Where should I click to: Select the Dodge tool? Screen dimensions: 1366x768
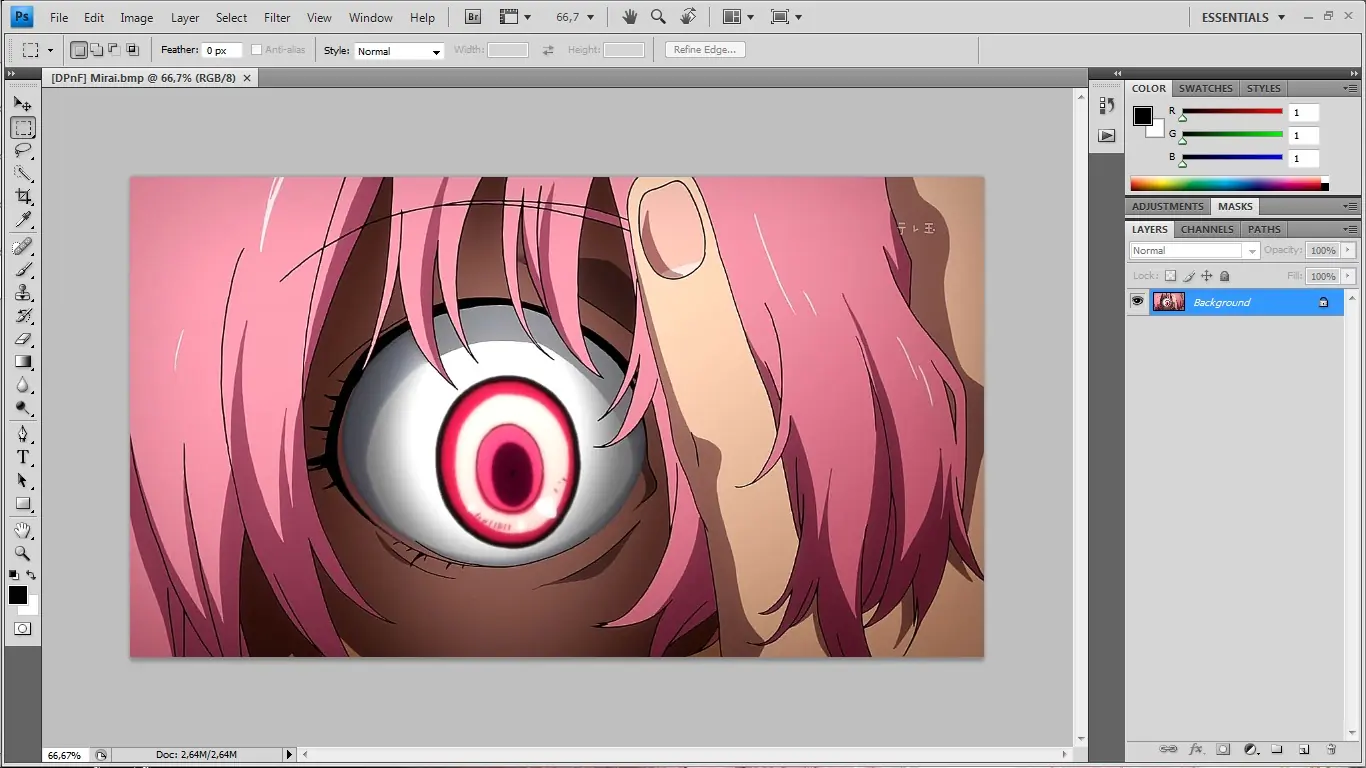coord(22,407)
